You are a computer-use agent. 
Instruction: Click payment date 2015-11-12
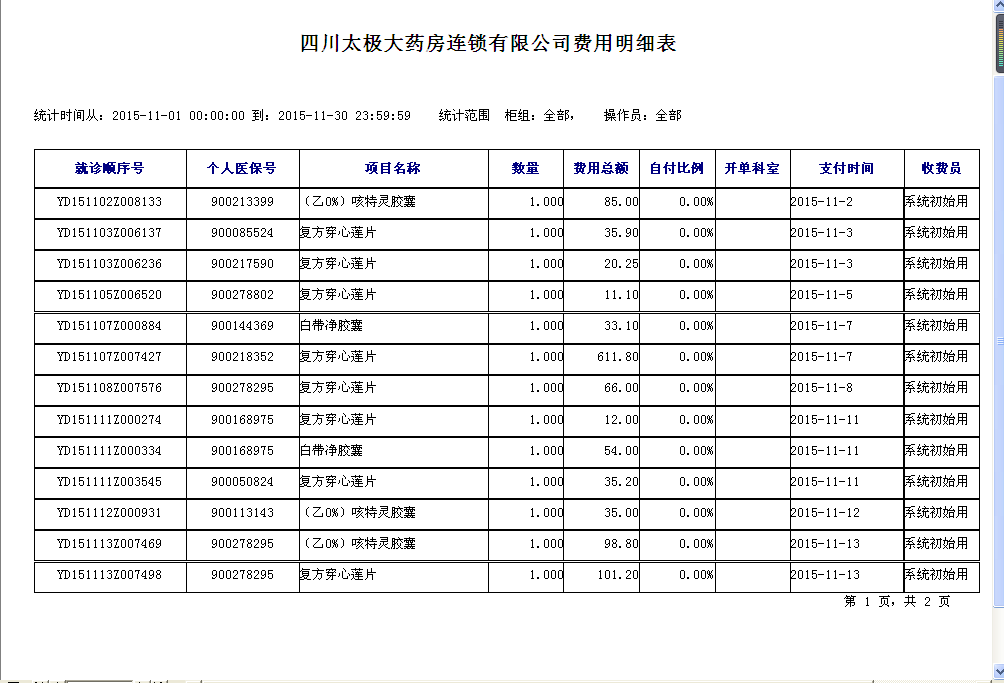coord(825,513)
